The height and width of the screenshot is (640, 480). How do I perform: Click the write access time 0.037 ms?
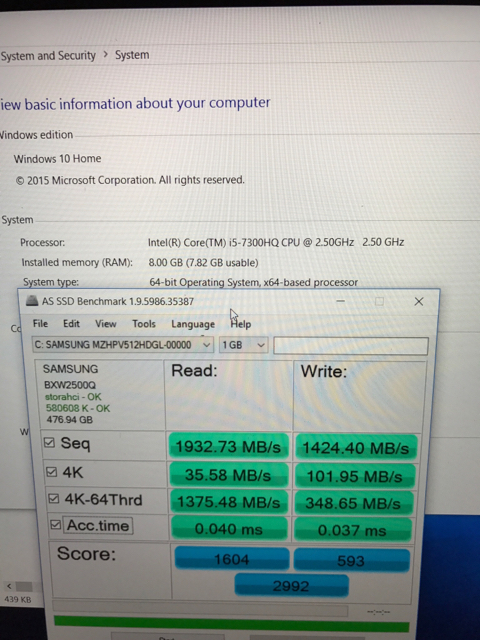click(352, 530)
